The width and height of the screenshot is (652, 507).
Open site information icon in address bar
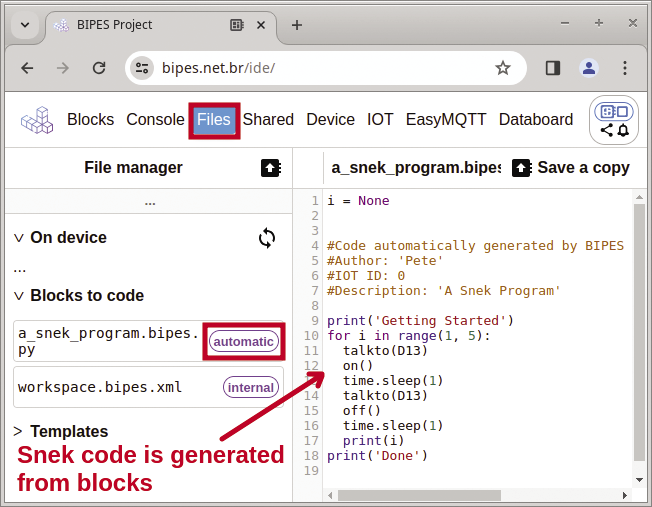pyautogui.click(x=142, y=68)
